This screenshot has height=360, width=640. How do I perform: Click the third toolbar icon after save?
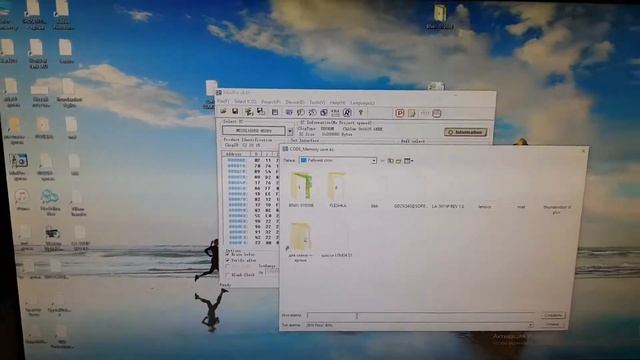(x=249, y=112)
